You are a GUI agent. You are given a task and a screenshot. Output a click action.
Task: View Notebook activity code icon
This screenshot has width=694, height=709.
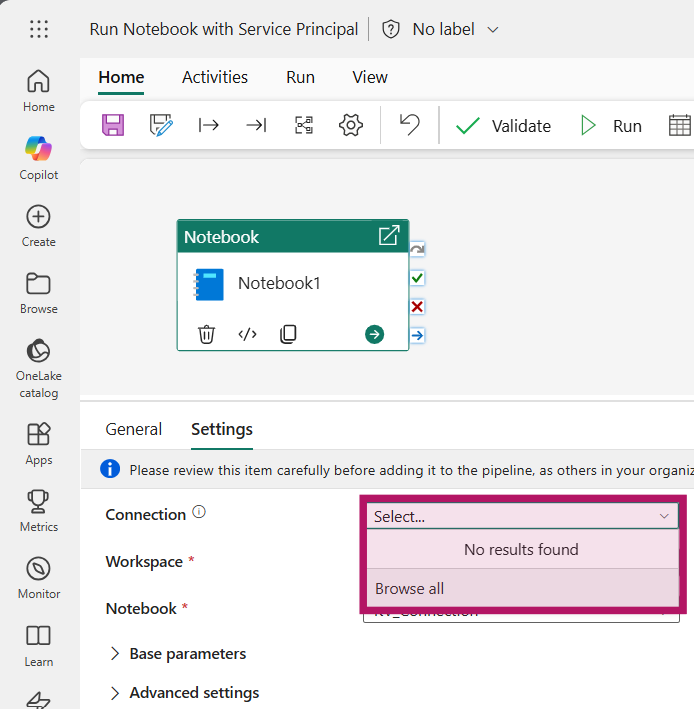point(247,334)
